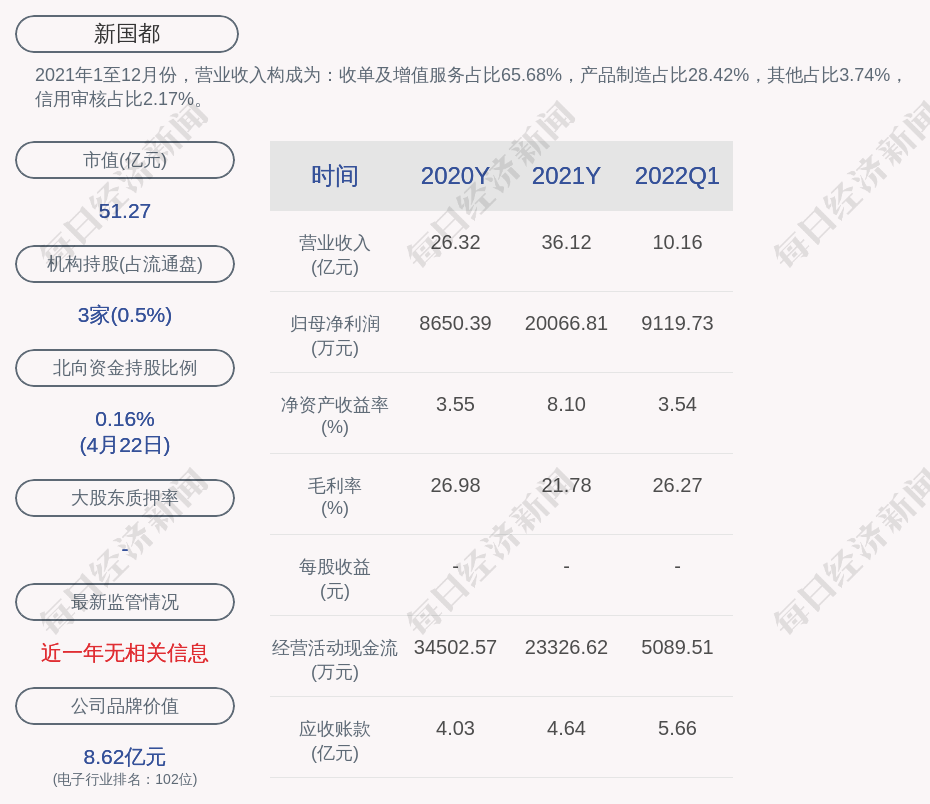Click the 新国都 company name pill
This screenshot has height=804, width=930.
pyautogui.click(x=127, y=34)
